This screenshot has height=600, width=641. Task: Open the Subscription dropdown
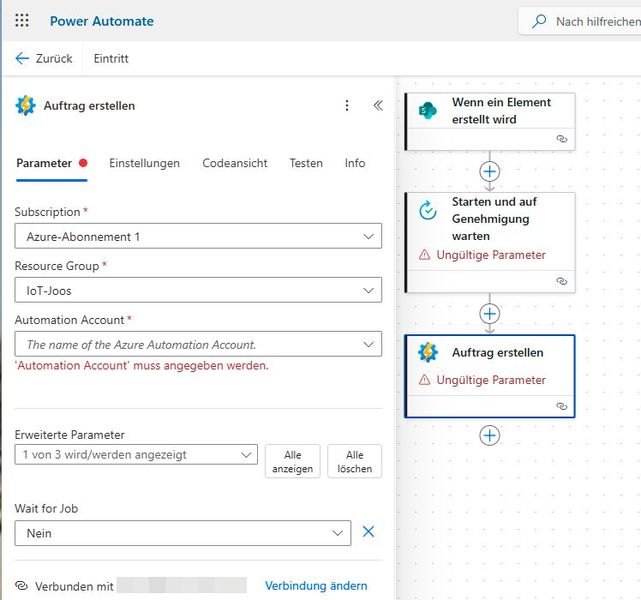click(x=198, y=236)
